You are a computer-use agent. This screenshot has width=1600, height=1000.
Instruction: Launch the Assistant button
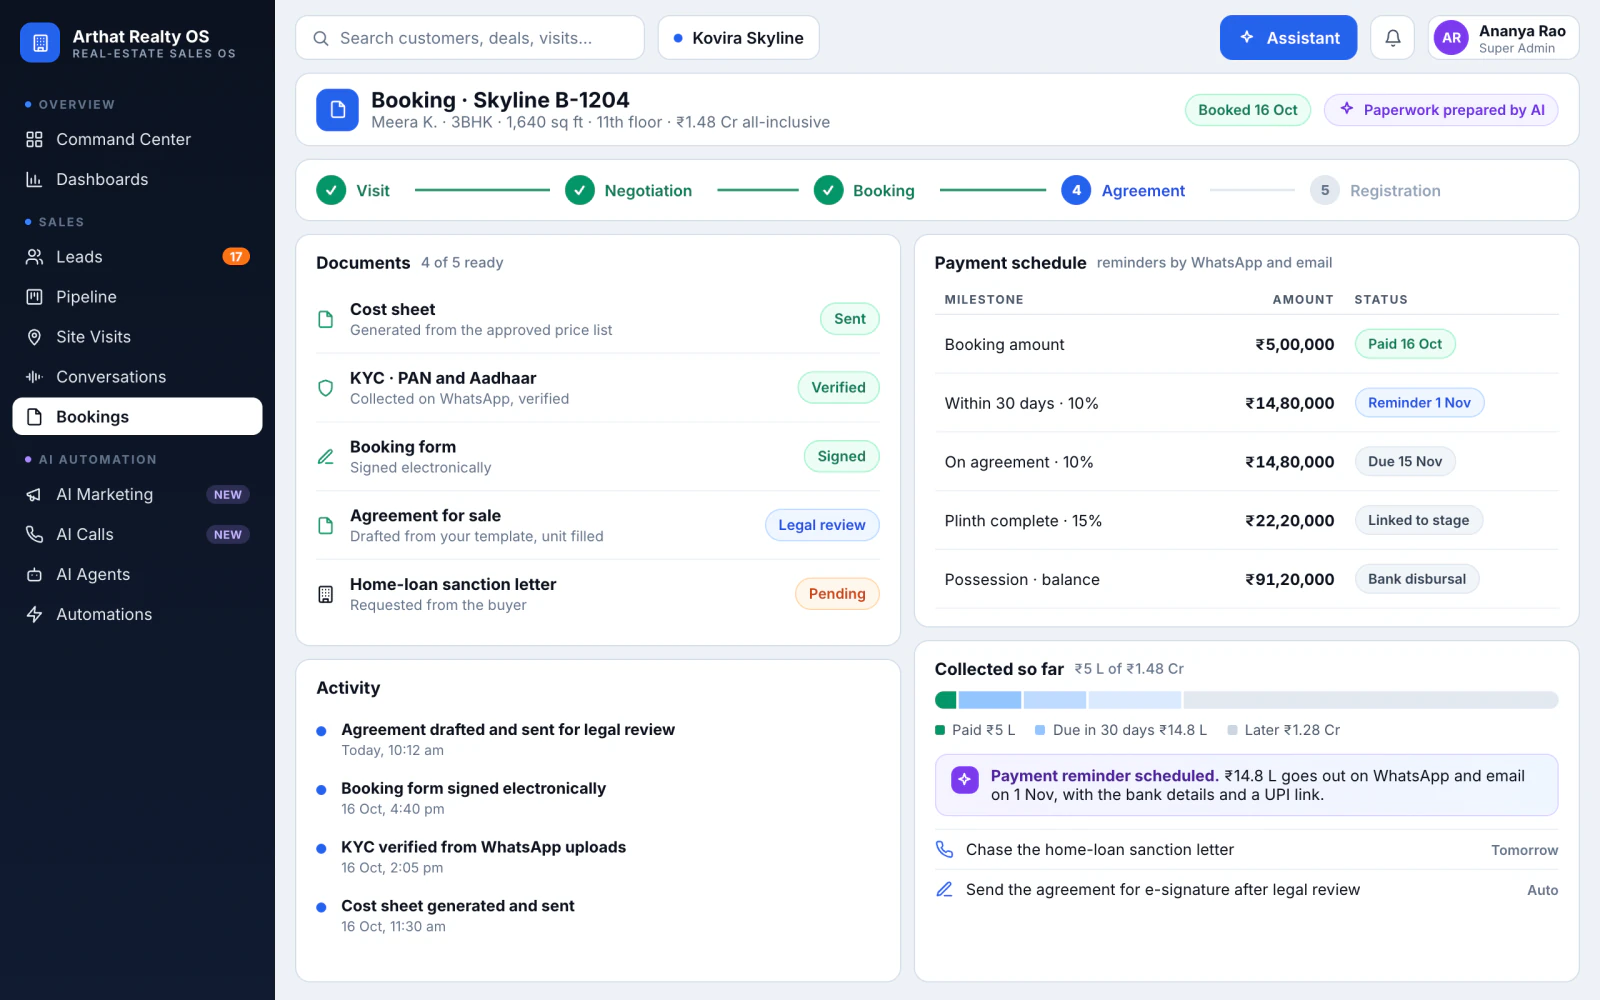click(1288, 38)
